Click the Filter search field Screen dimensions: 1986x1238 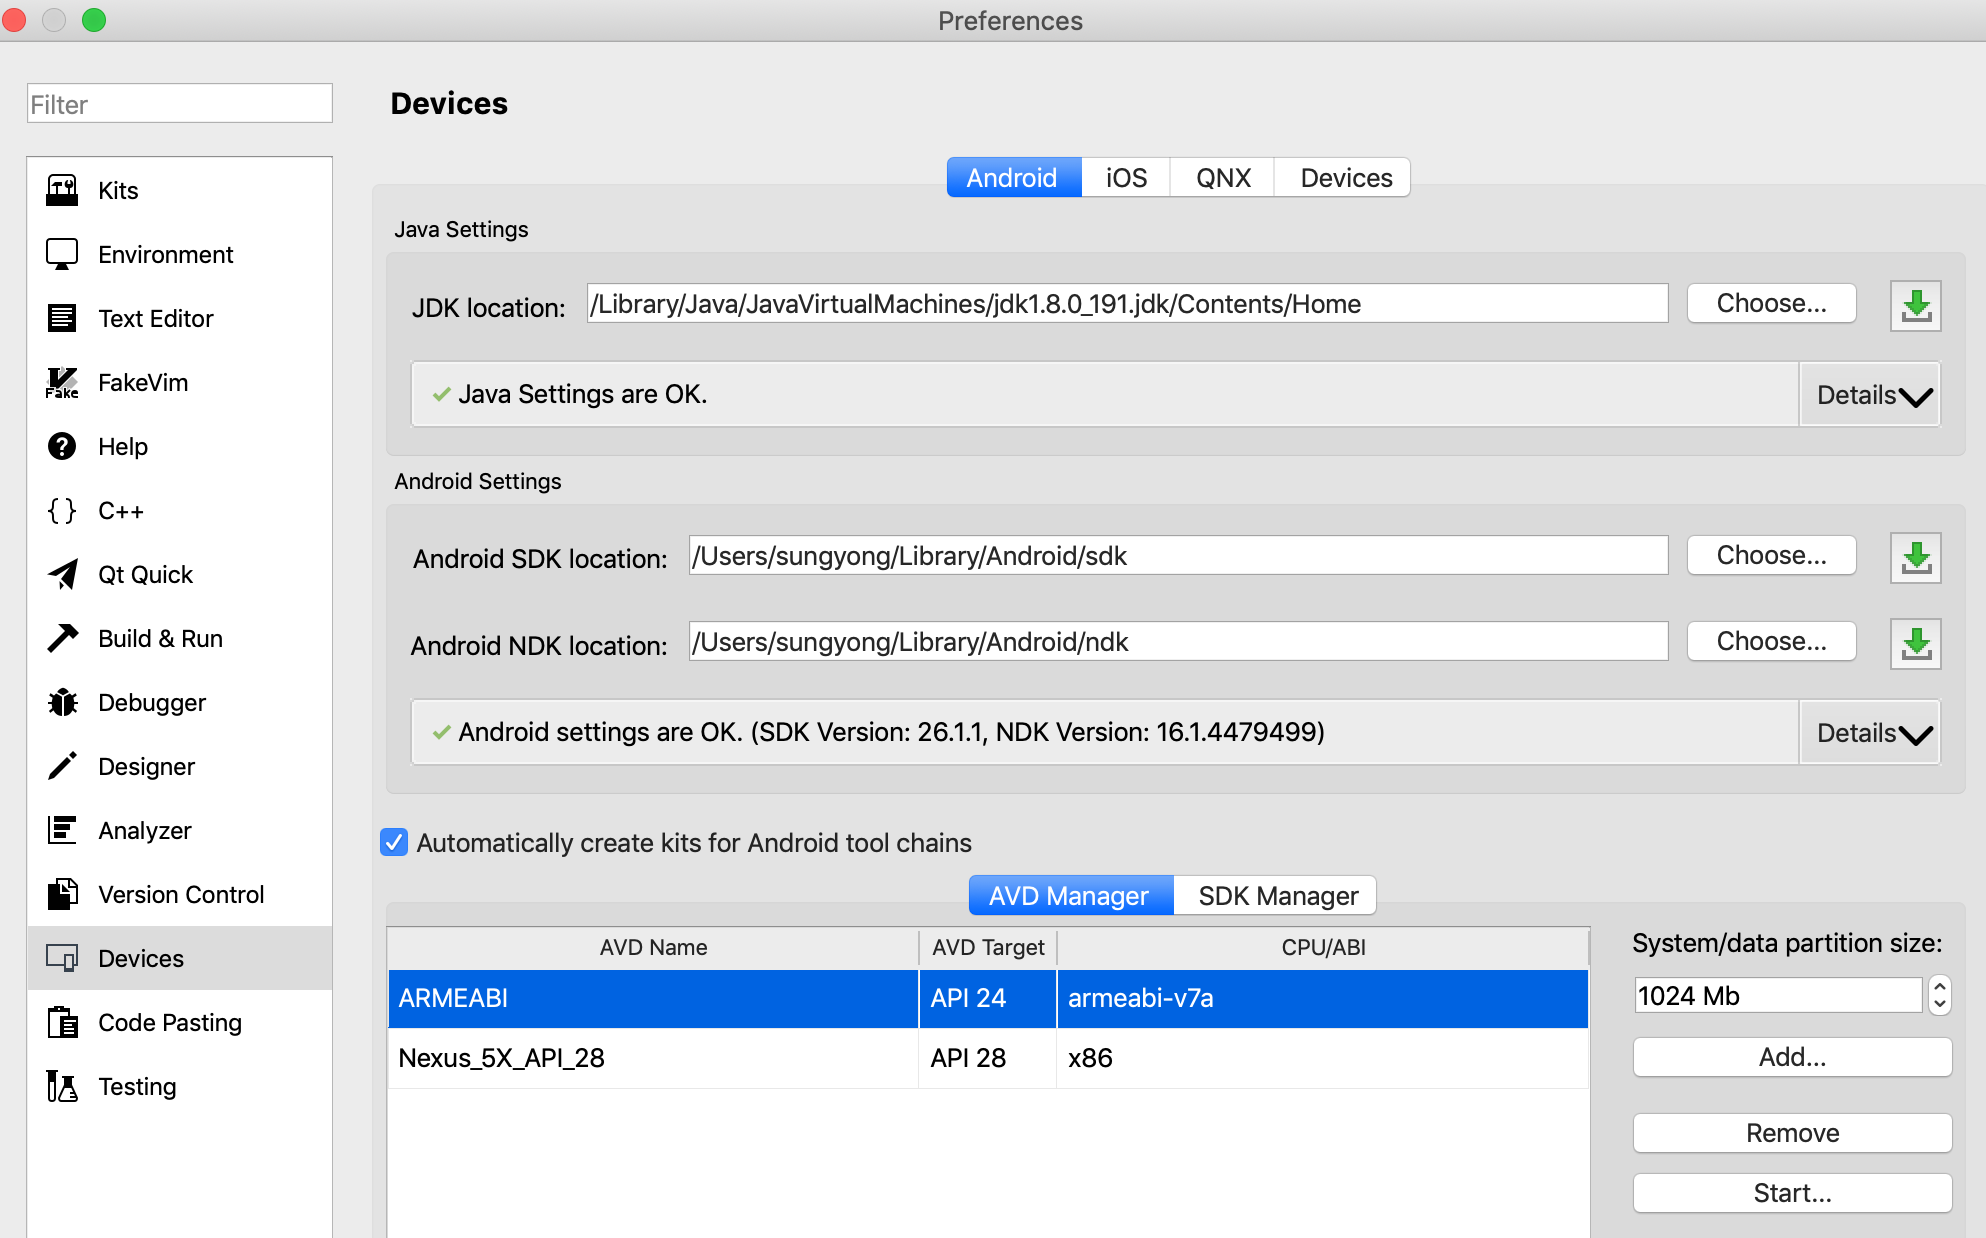(180, 104)
